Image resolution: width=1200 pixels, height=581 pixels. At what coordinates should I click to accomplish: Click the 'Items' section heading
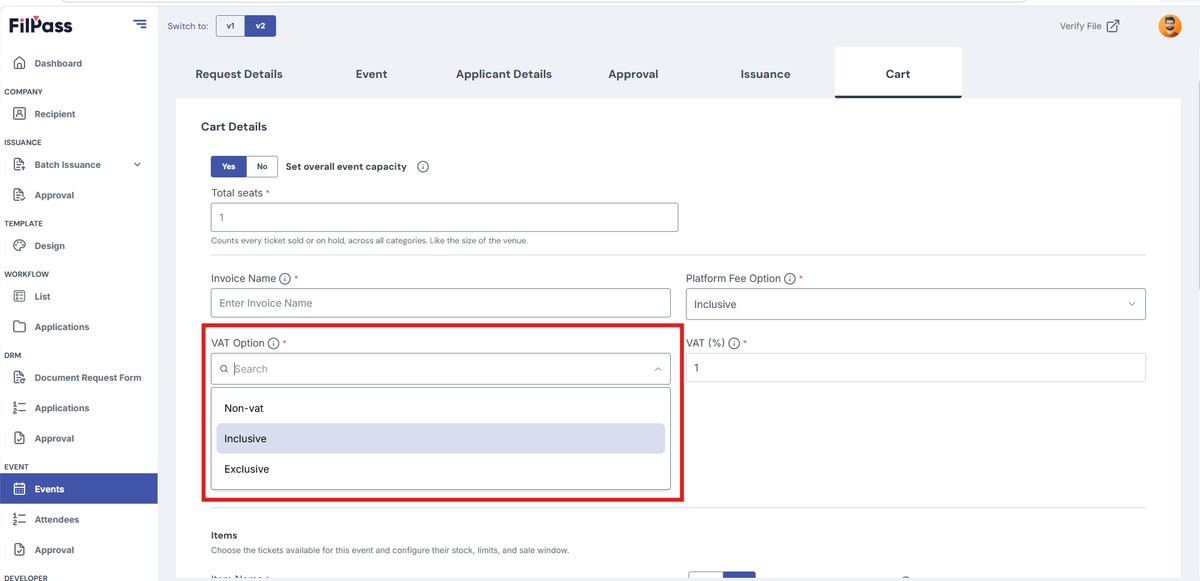click(224, 536)
